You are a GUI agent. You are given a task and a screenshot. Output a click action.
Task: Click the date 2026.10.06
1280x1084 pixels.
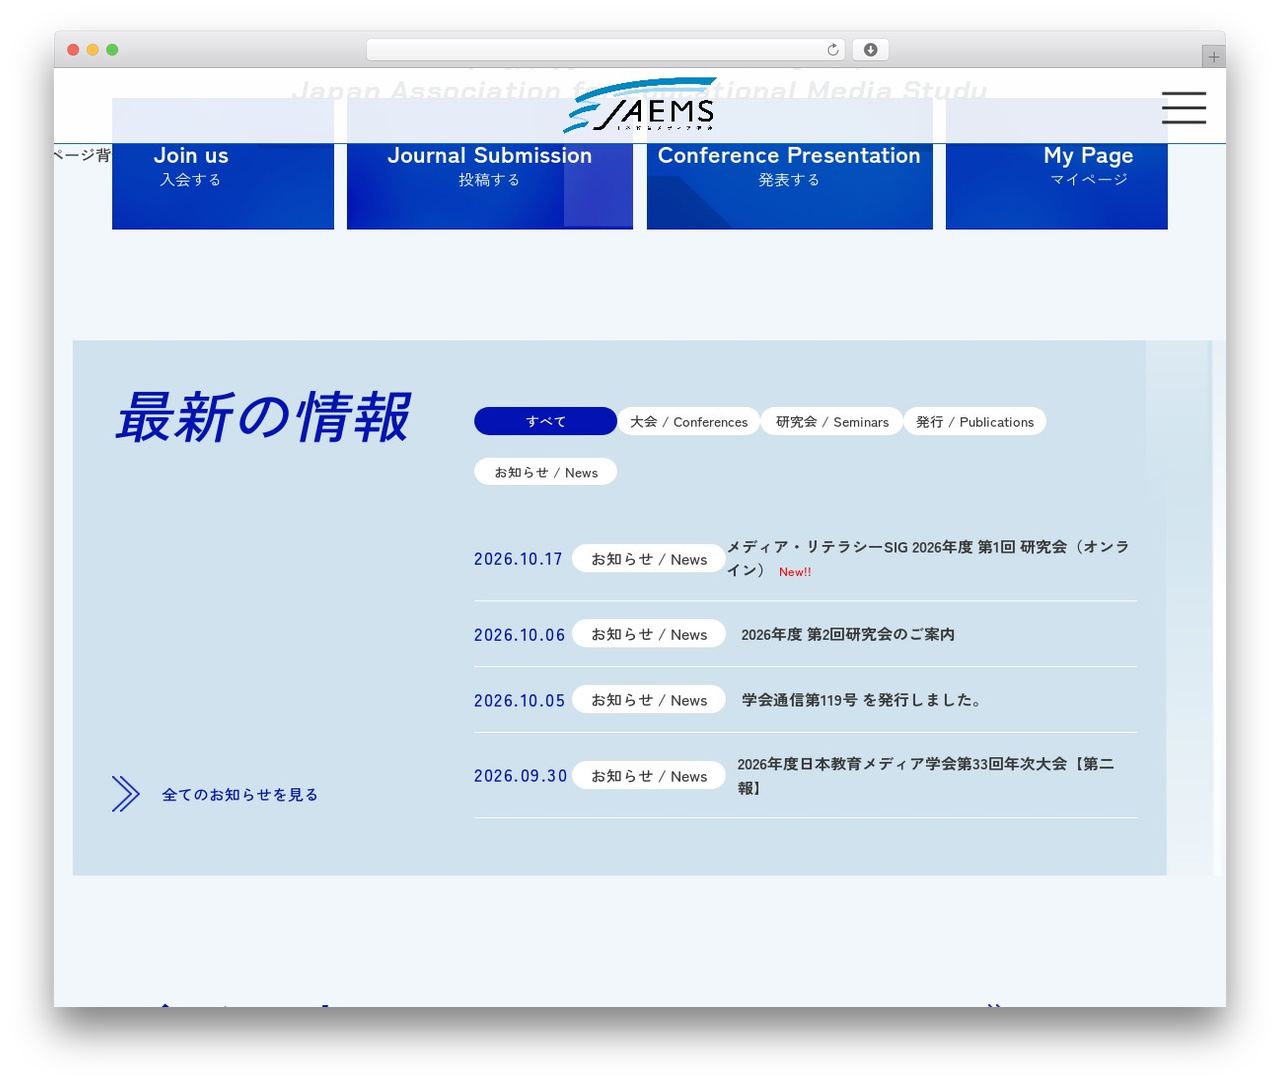(520, 635)
